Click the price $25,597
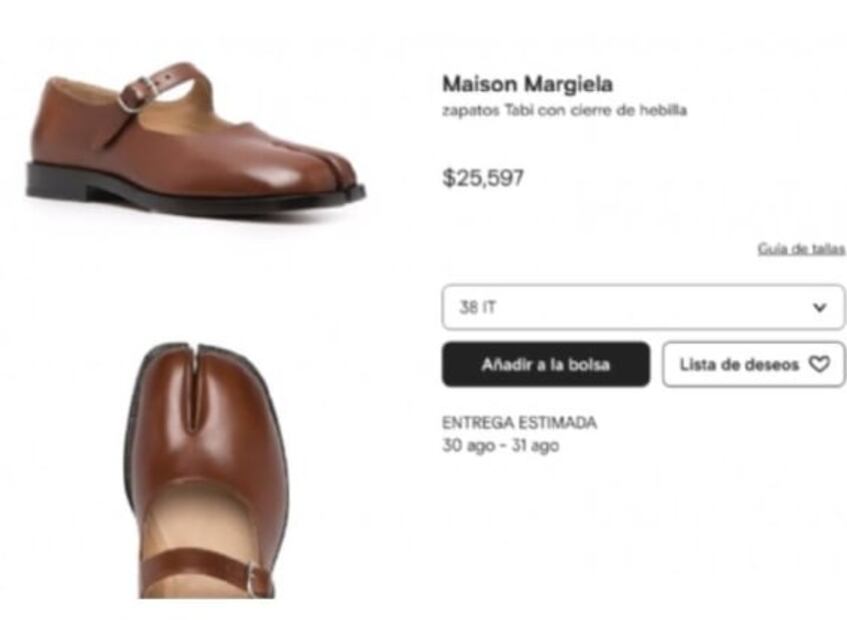This screenshot has width=847, height=620. (482, 180)
